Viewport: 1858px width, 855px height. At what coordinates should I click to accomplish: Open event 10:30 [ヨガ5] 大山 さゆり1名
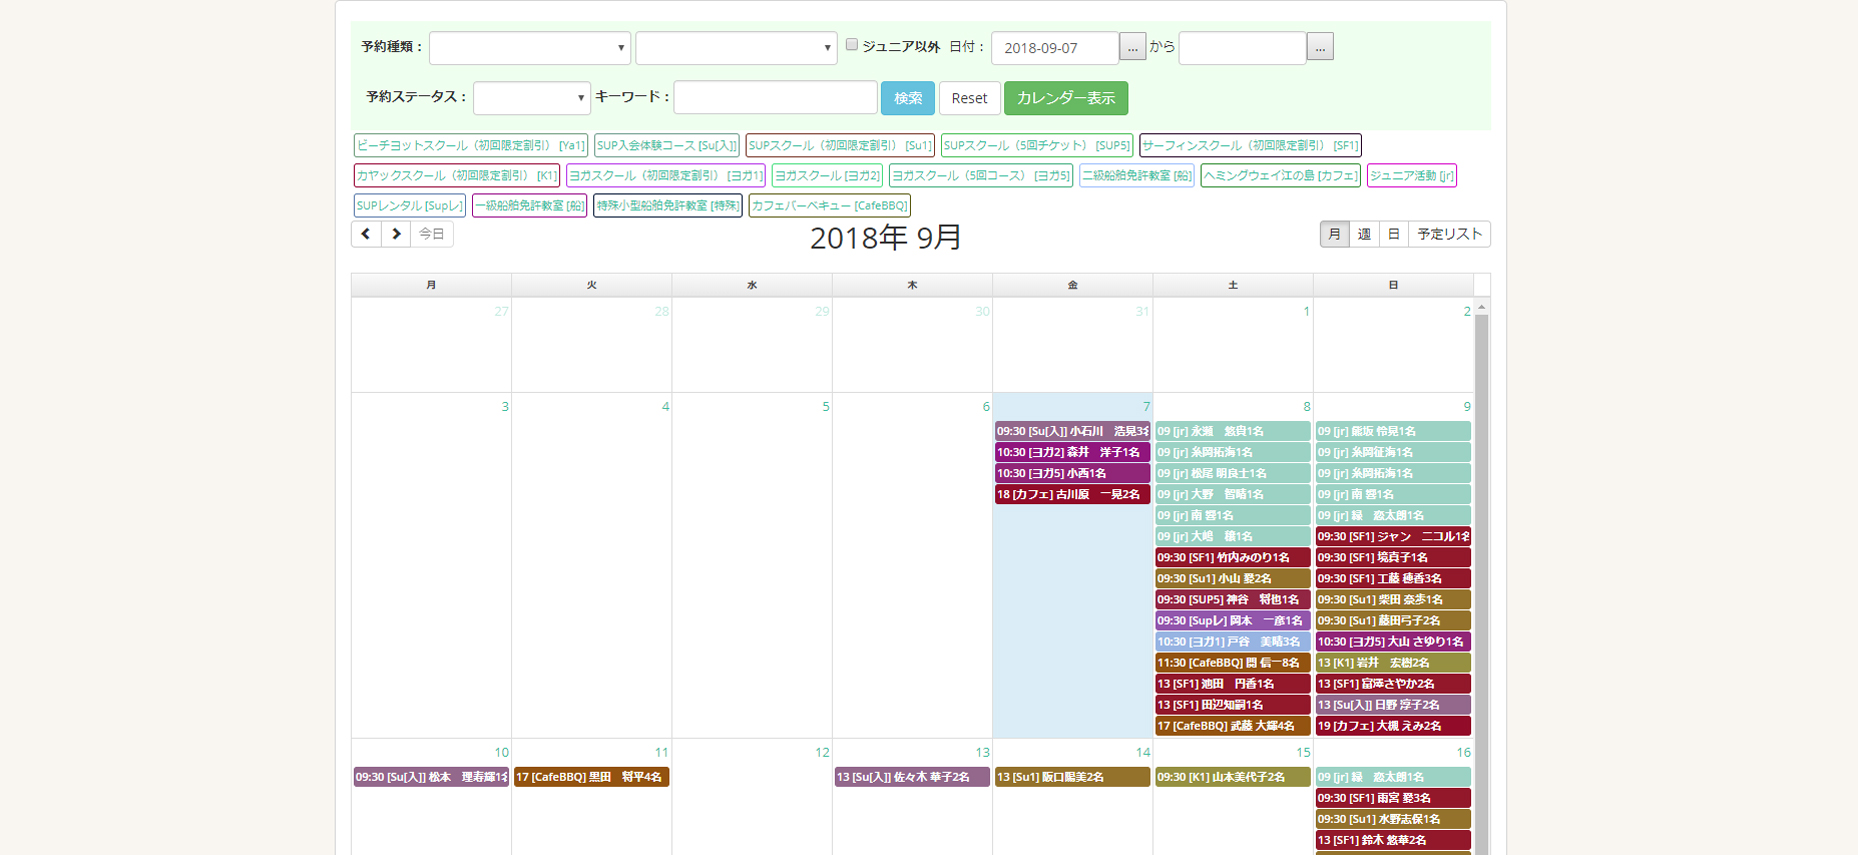[1393, 641]
